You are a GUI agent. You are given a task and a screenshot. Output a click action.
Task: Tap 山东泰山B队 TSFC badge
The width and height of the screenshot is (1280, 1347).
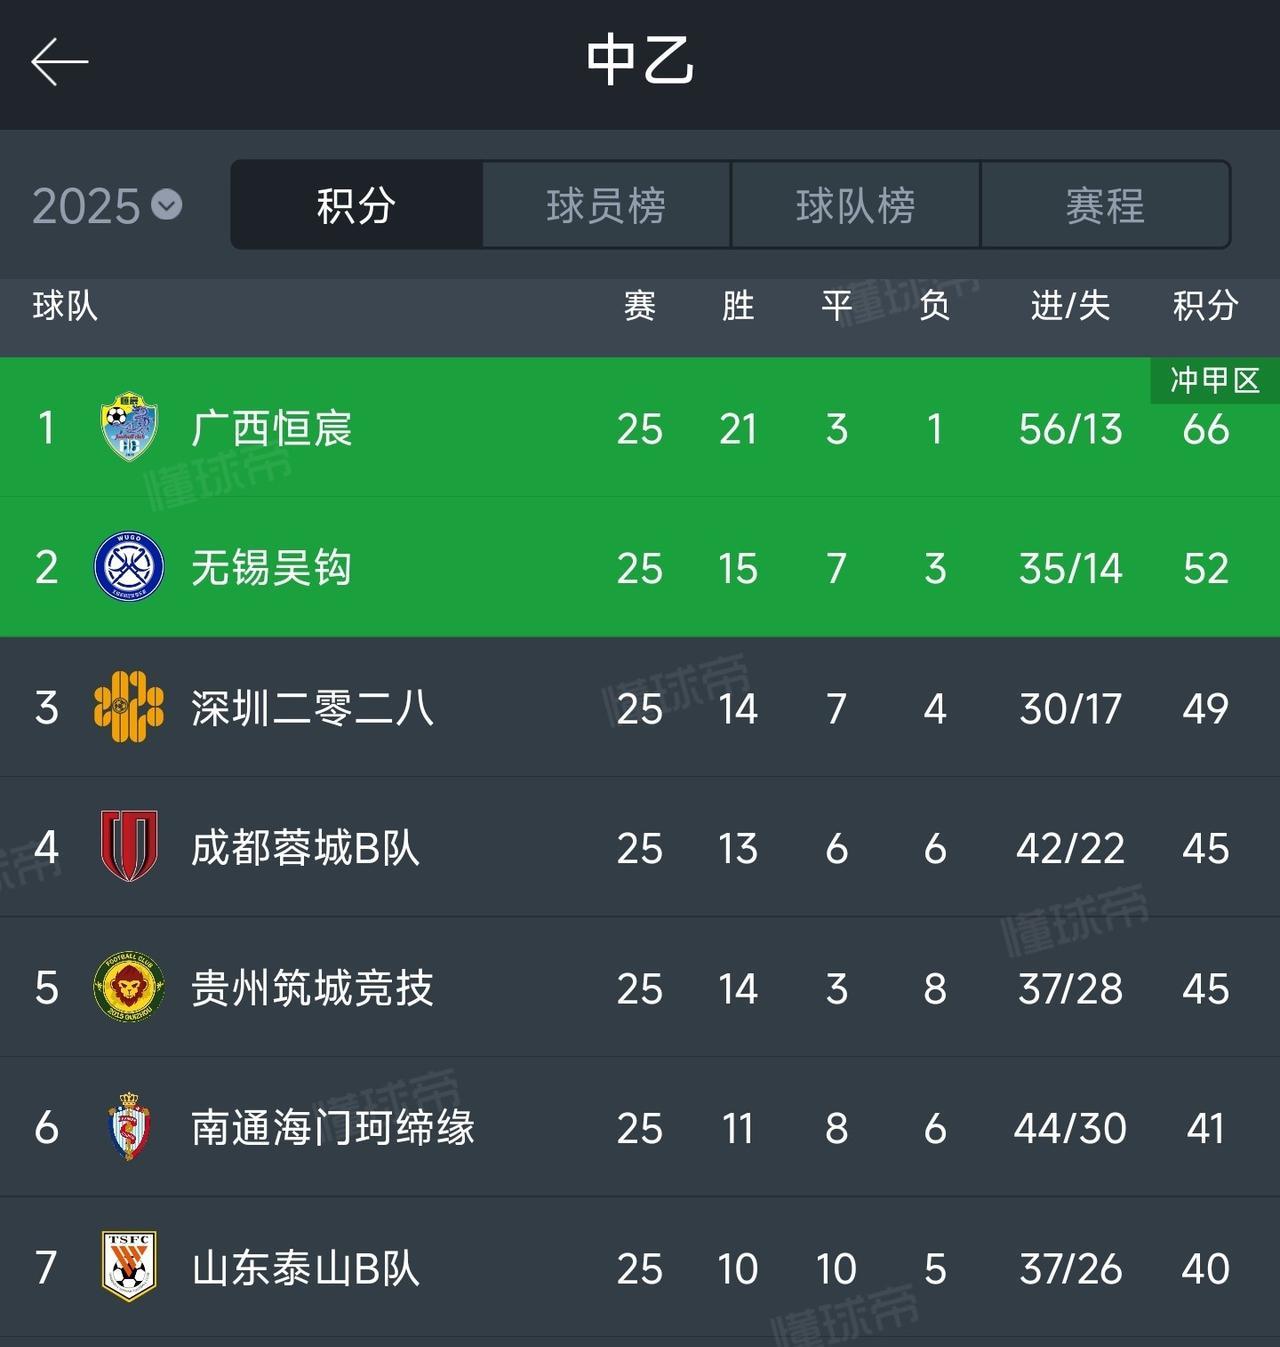[129, 1267]
